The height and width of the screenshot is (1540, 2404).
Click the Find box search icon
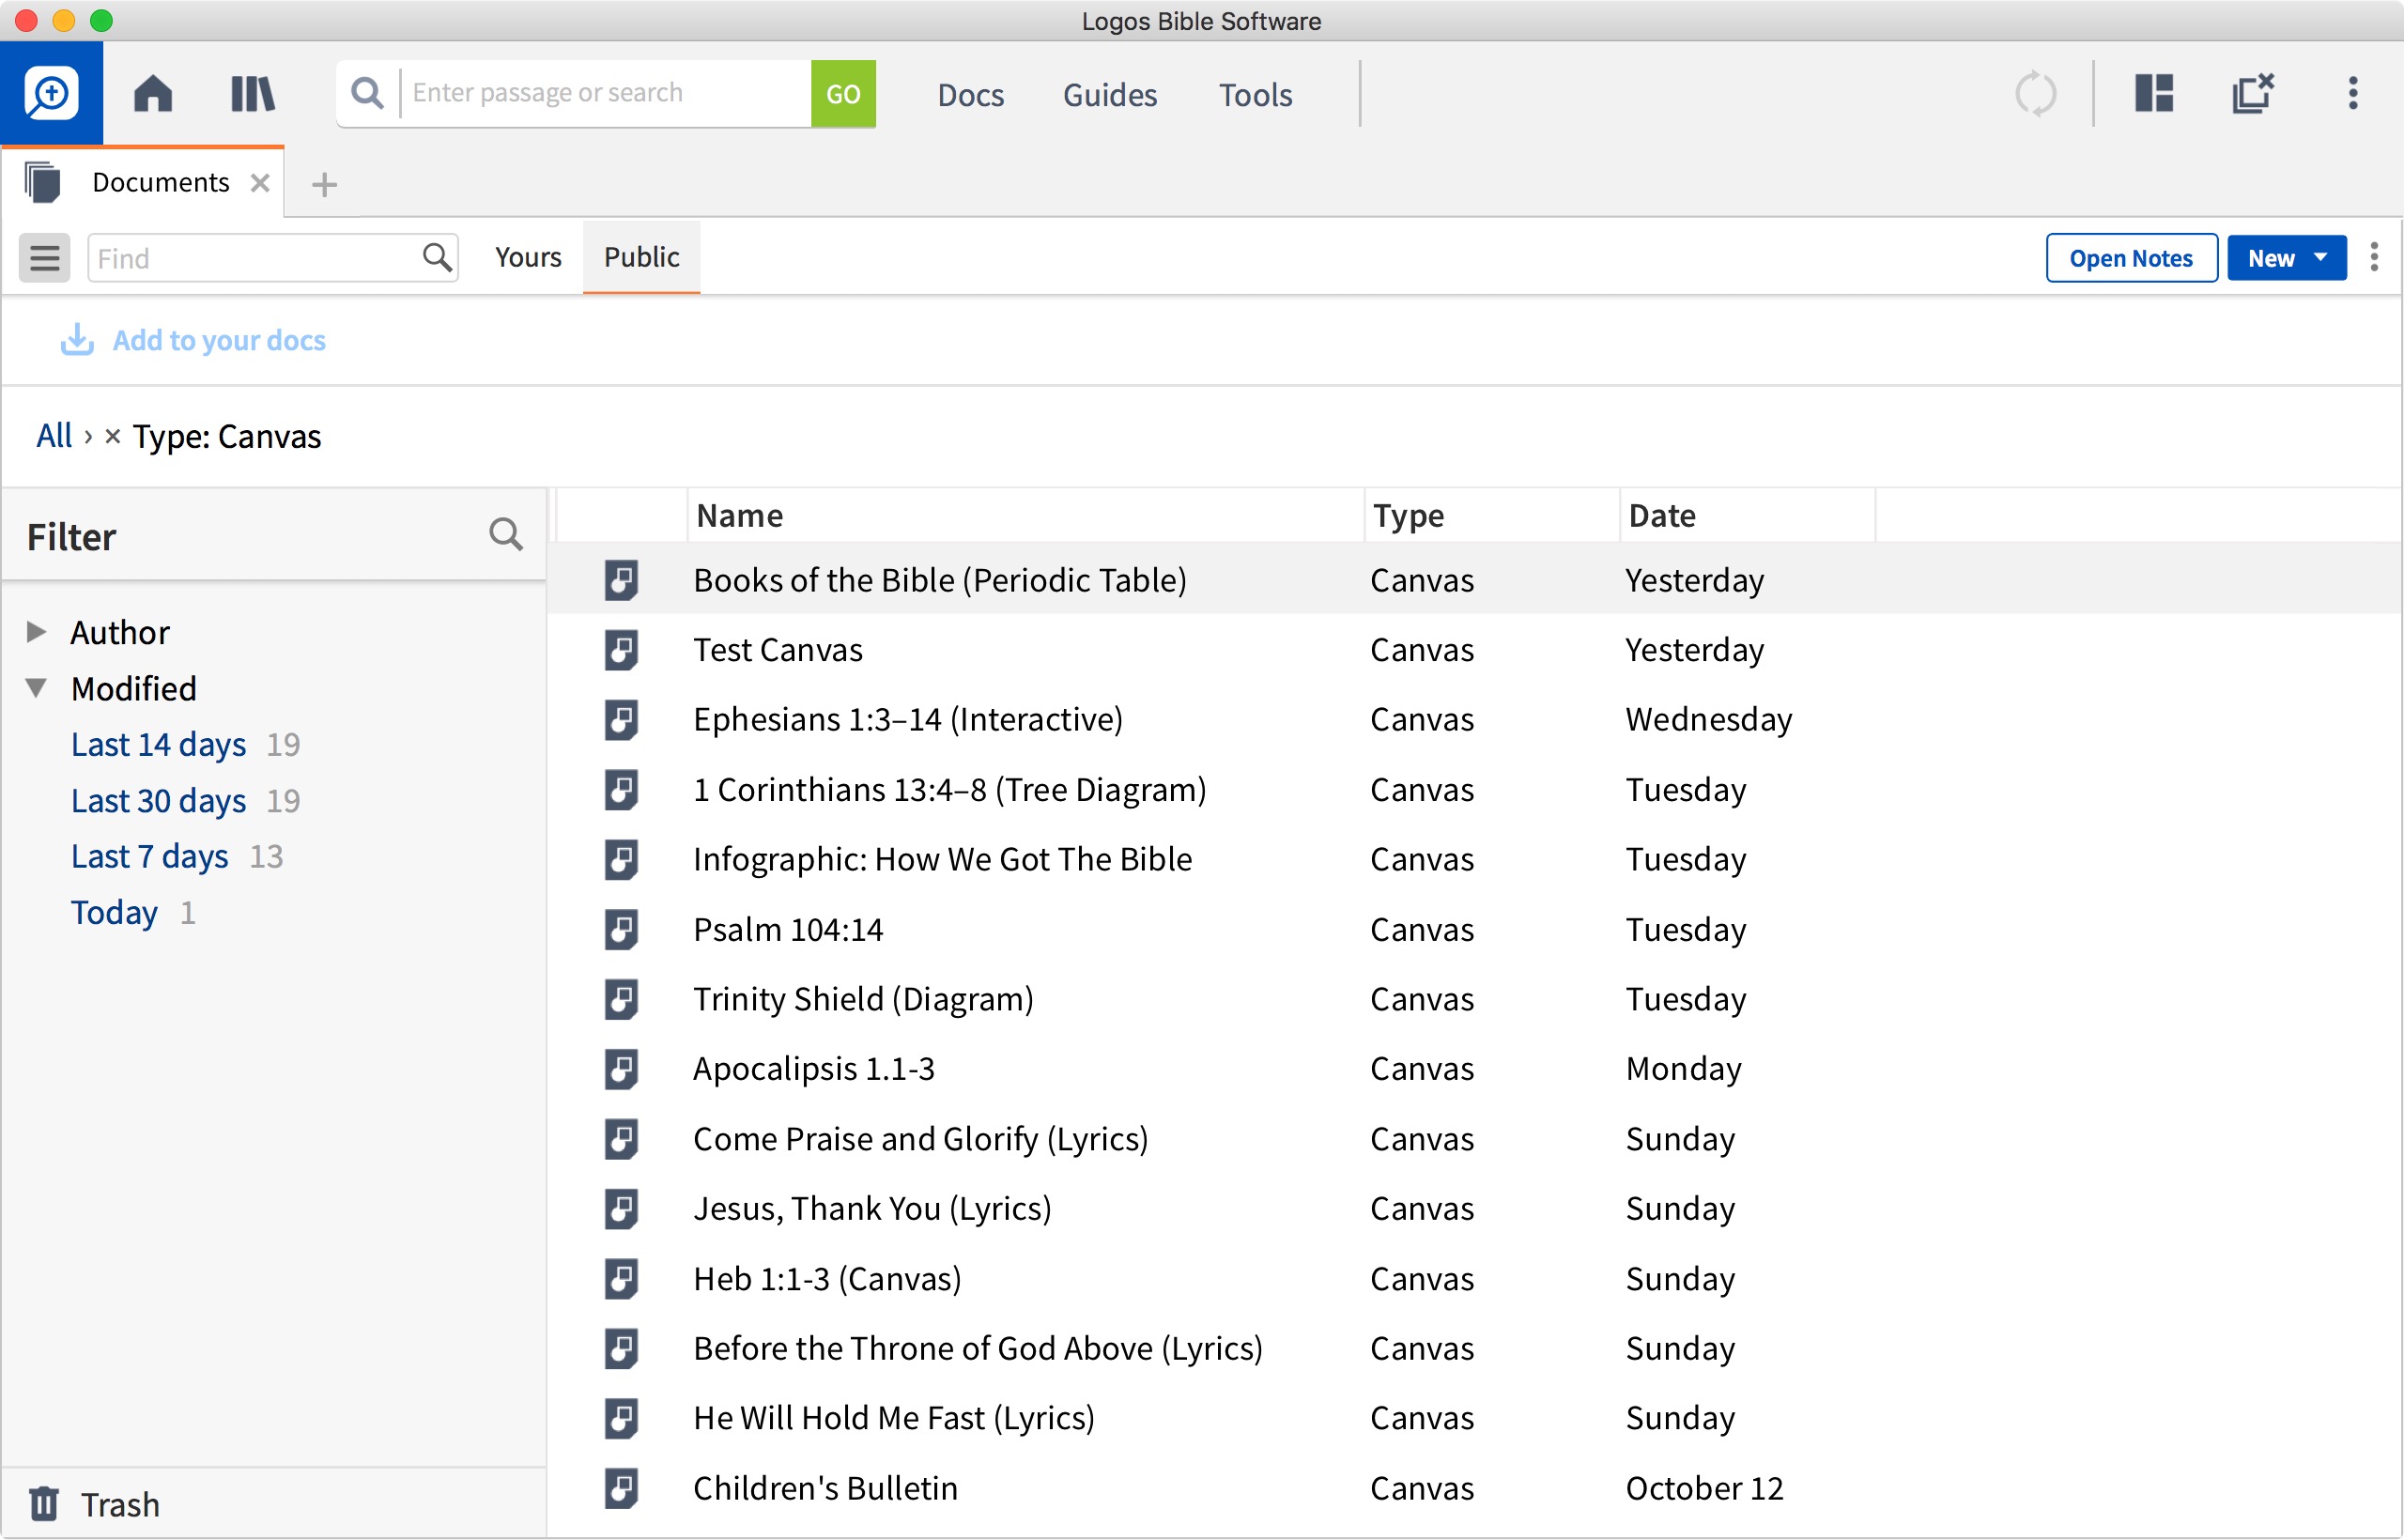pos(436,258)
